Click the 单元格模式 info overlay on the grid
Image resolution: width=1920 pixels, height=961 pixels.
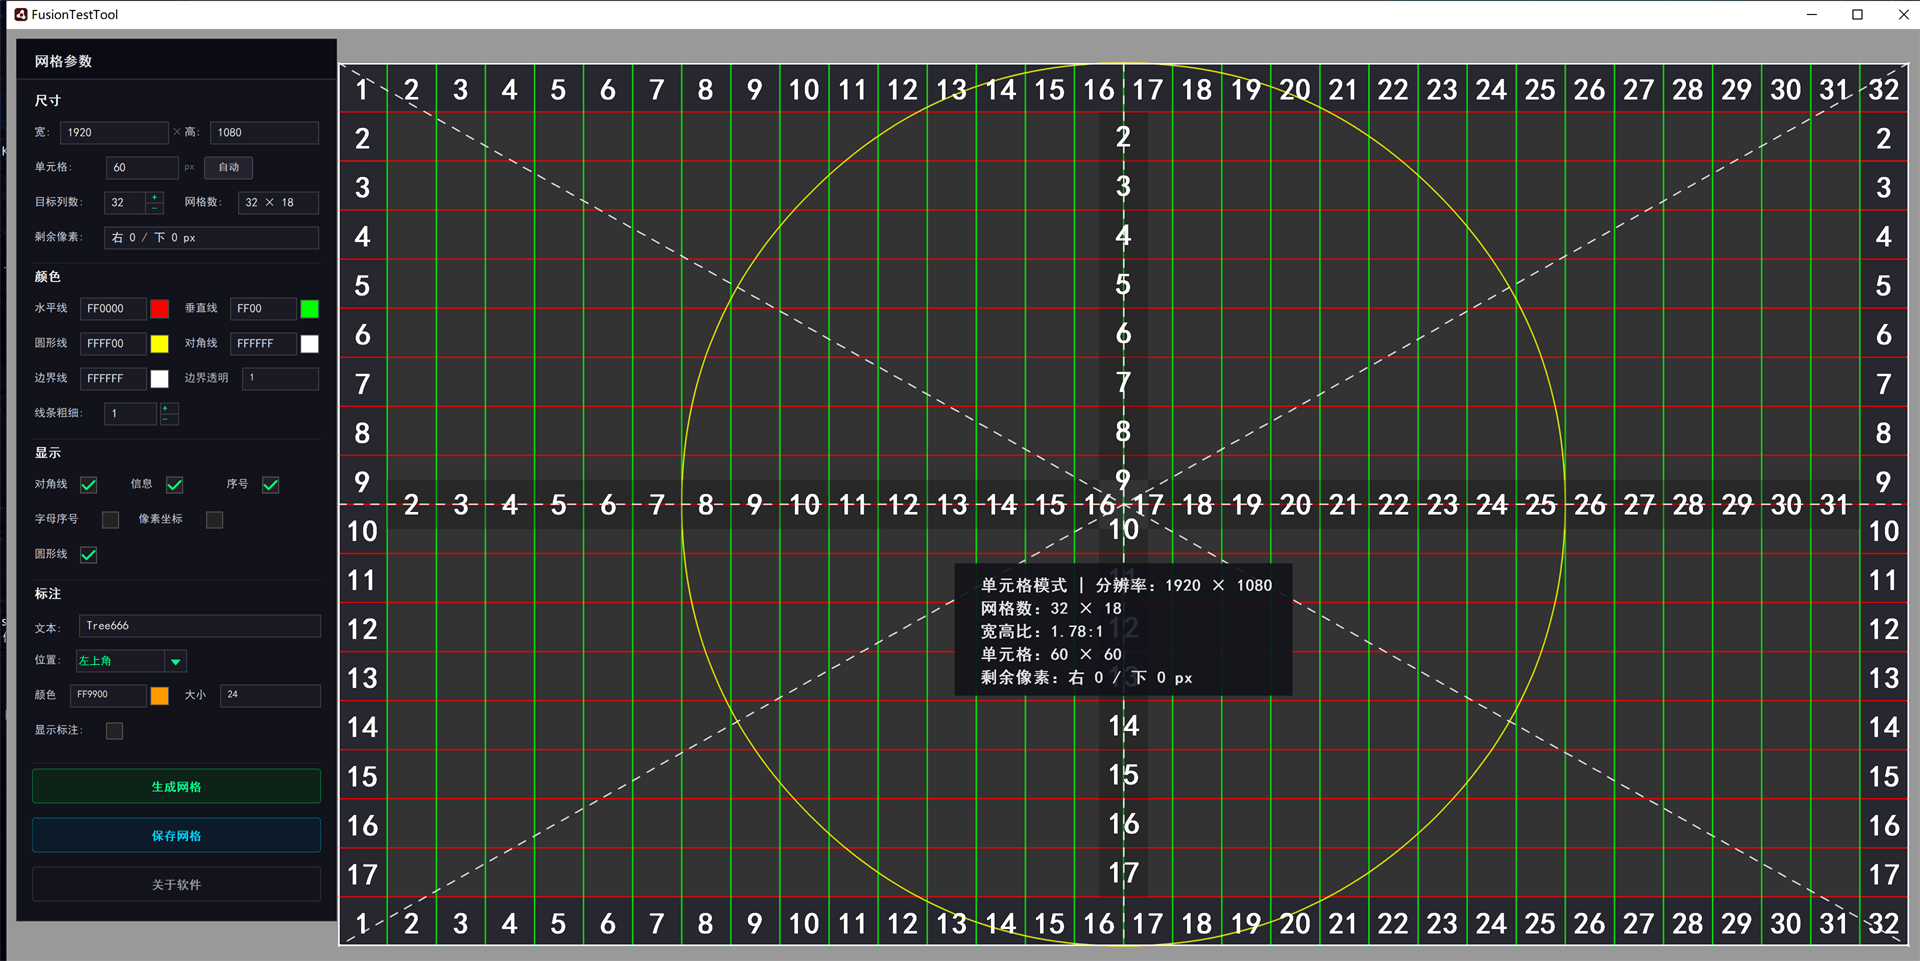[x=1124, y=630]
